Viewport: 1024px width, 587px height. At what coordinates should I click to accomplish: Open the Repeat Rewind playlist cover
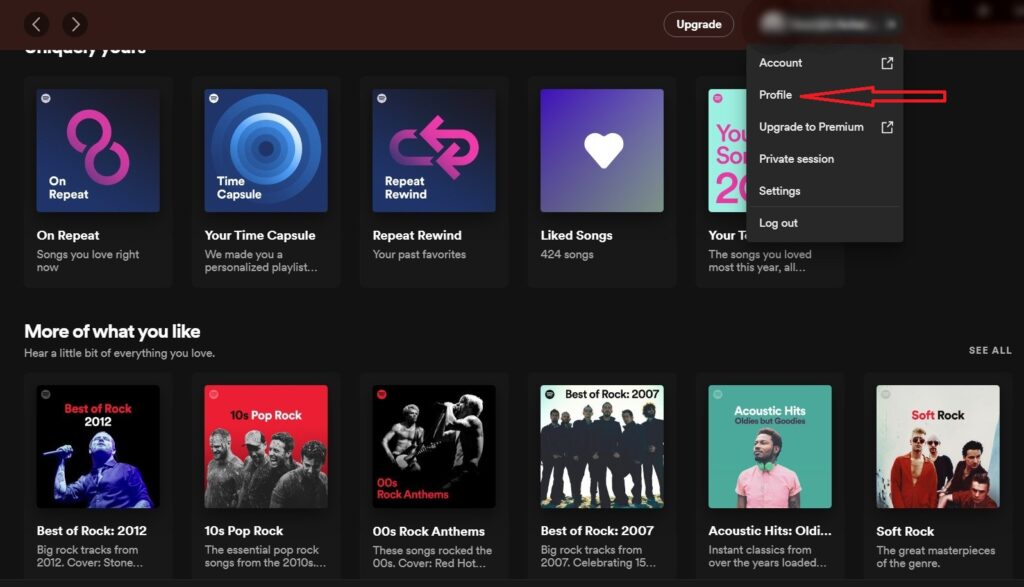[x=434, y=151]
